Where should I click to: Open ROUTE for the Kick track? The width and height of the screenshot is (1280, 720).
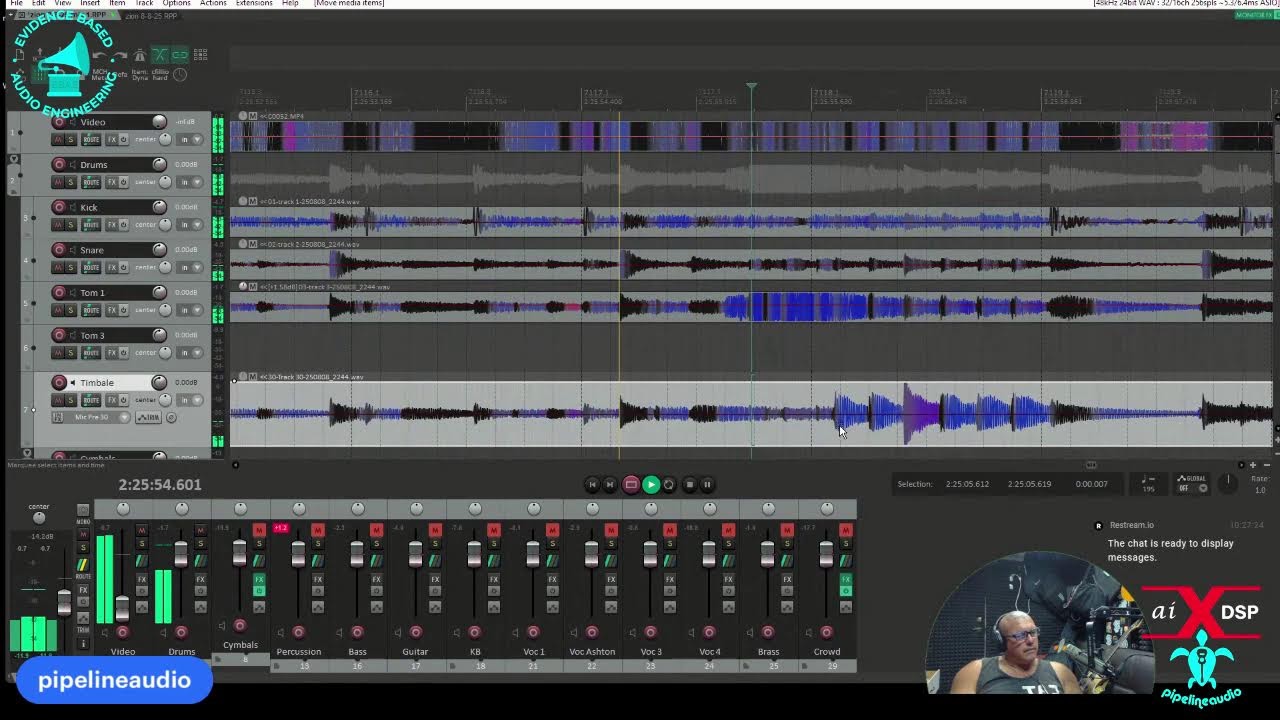91,224
